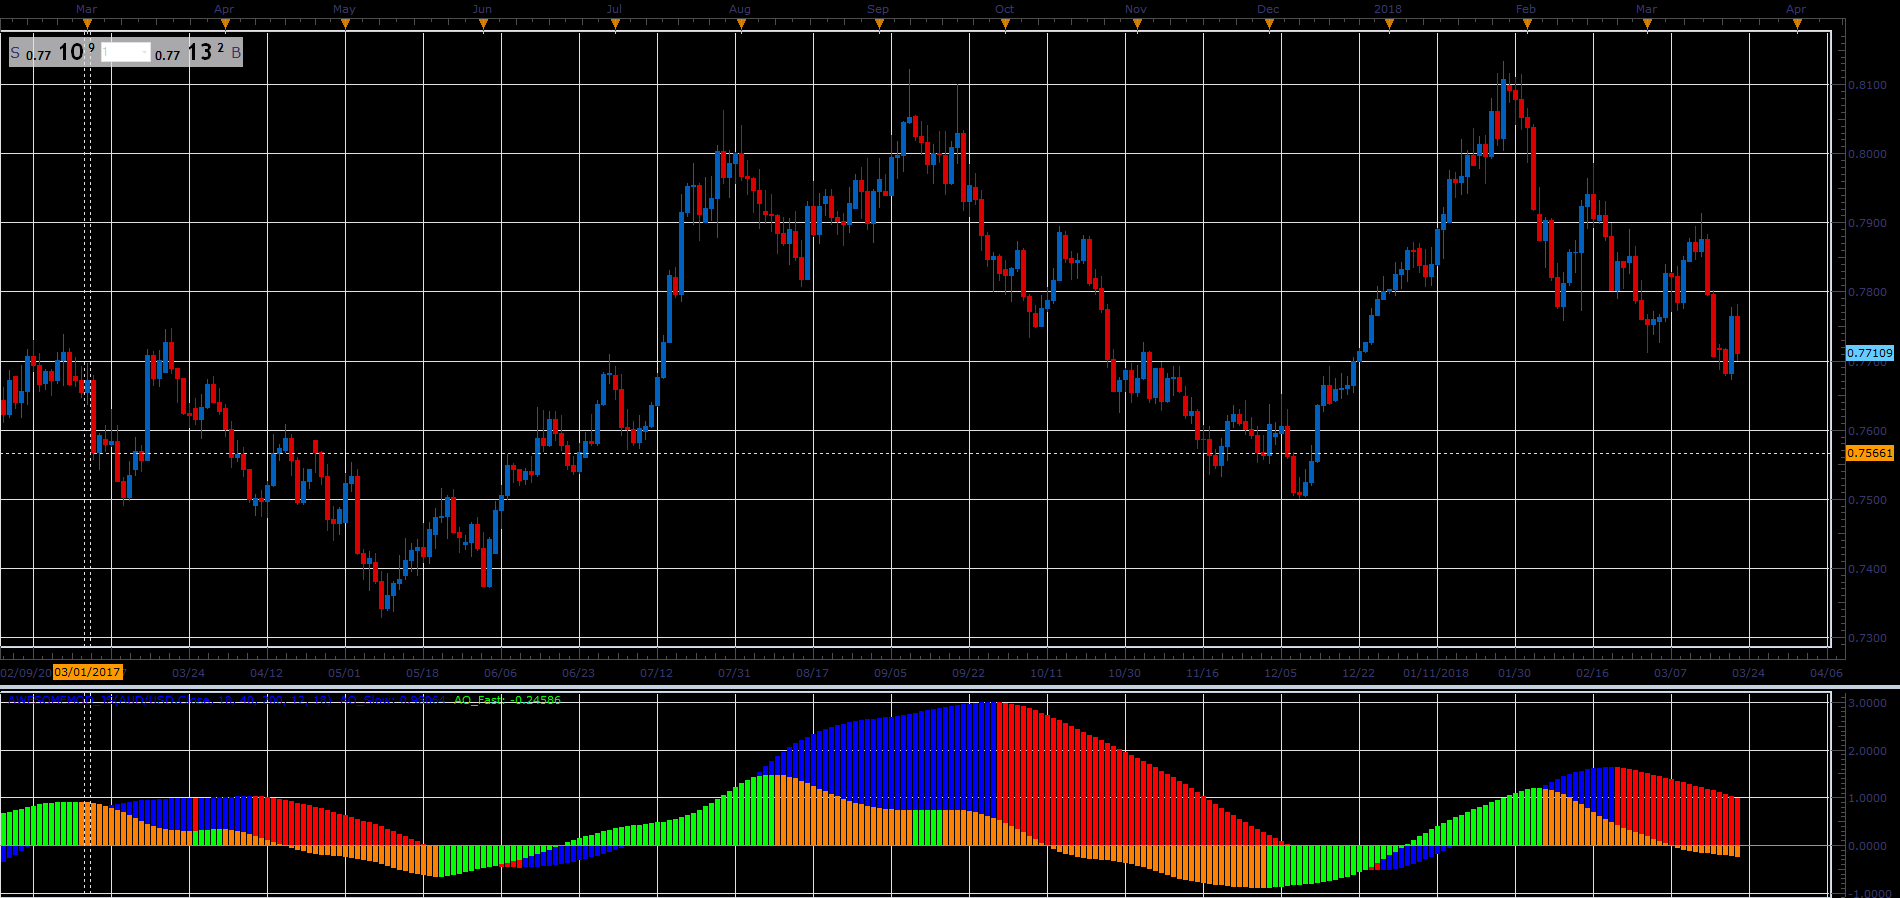Click the 0.7400 price axis label

(x=1867, y=569)
